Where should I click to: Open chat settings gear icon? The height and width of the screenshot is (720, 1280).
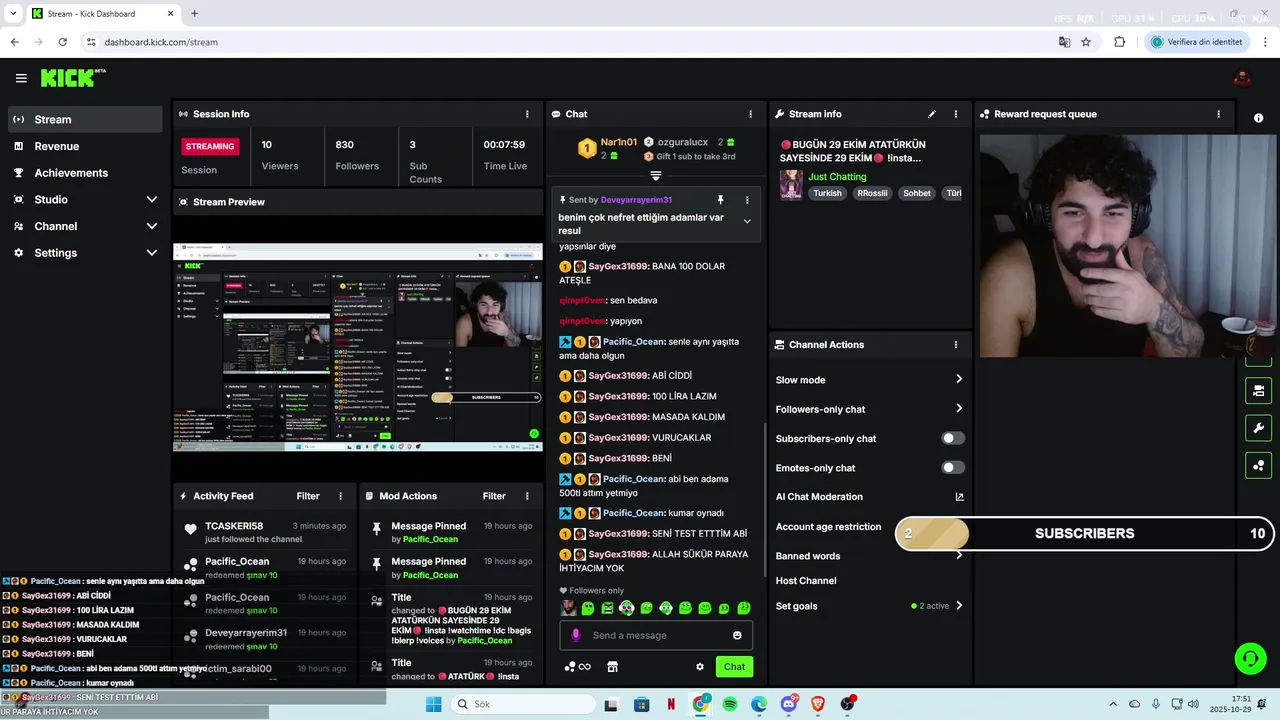700,667
